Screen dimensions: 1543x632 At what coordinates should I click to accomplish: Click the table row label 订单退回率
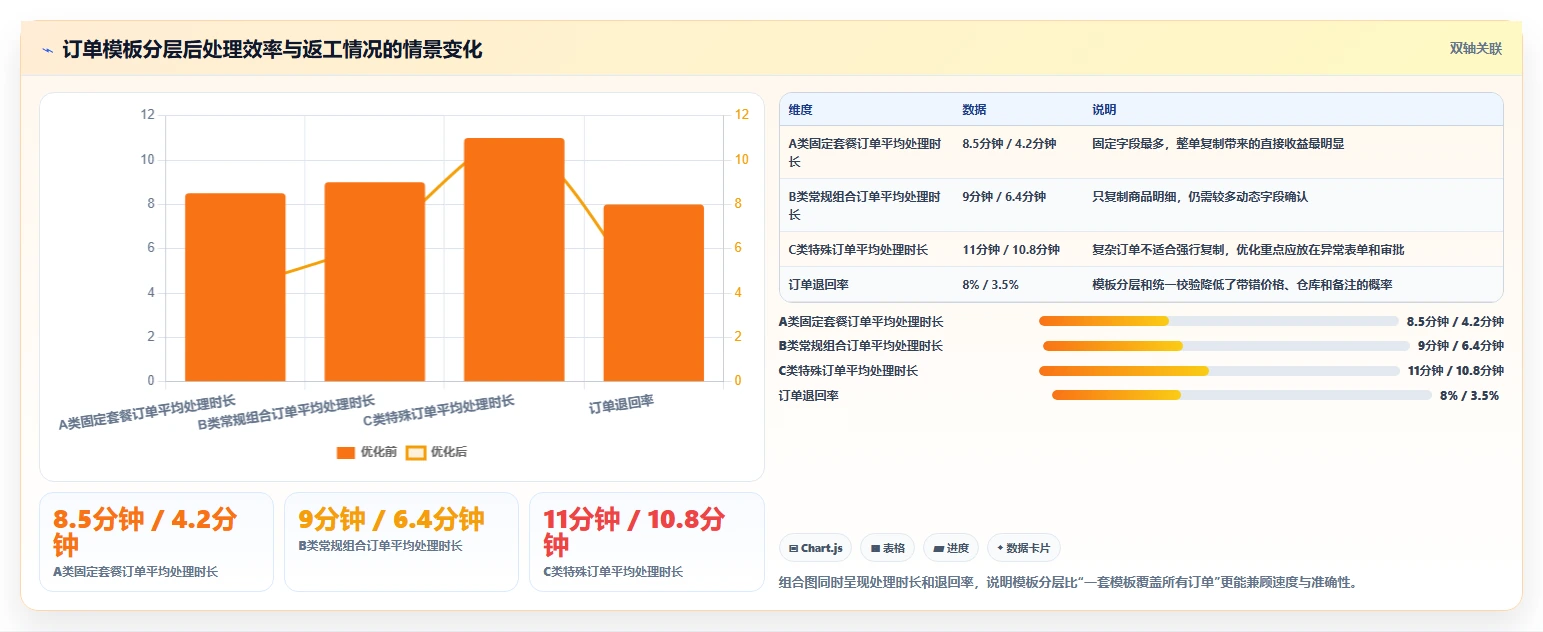pos(818,284)
